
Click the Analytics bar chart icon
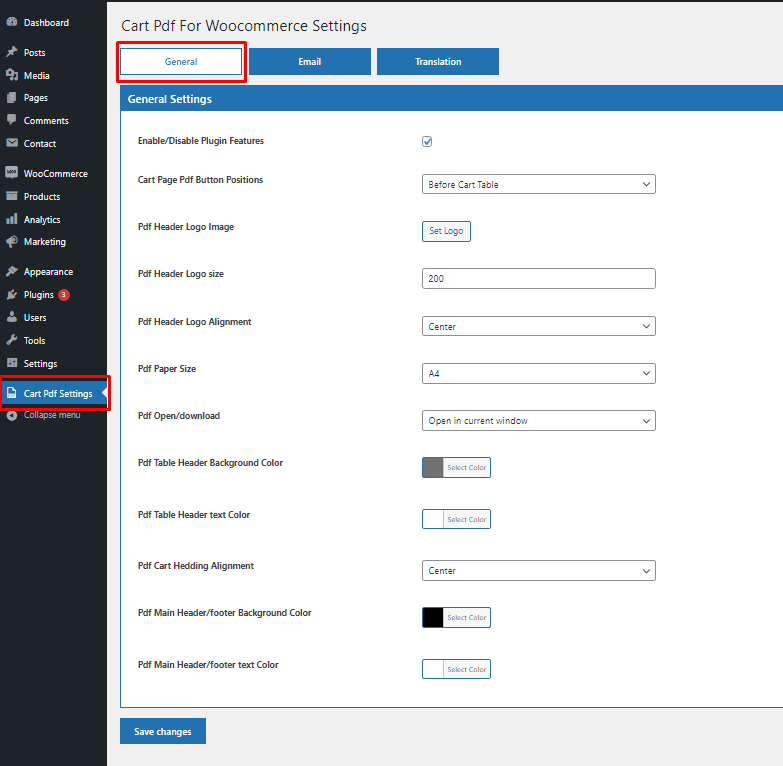11,219
